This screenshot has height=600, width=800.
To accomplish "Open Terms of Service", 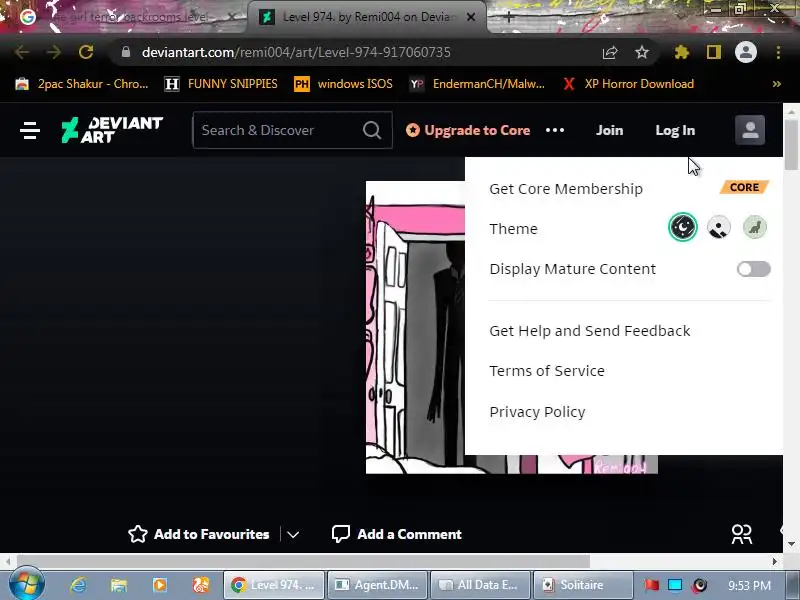I will click(x=546, y=371).
